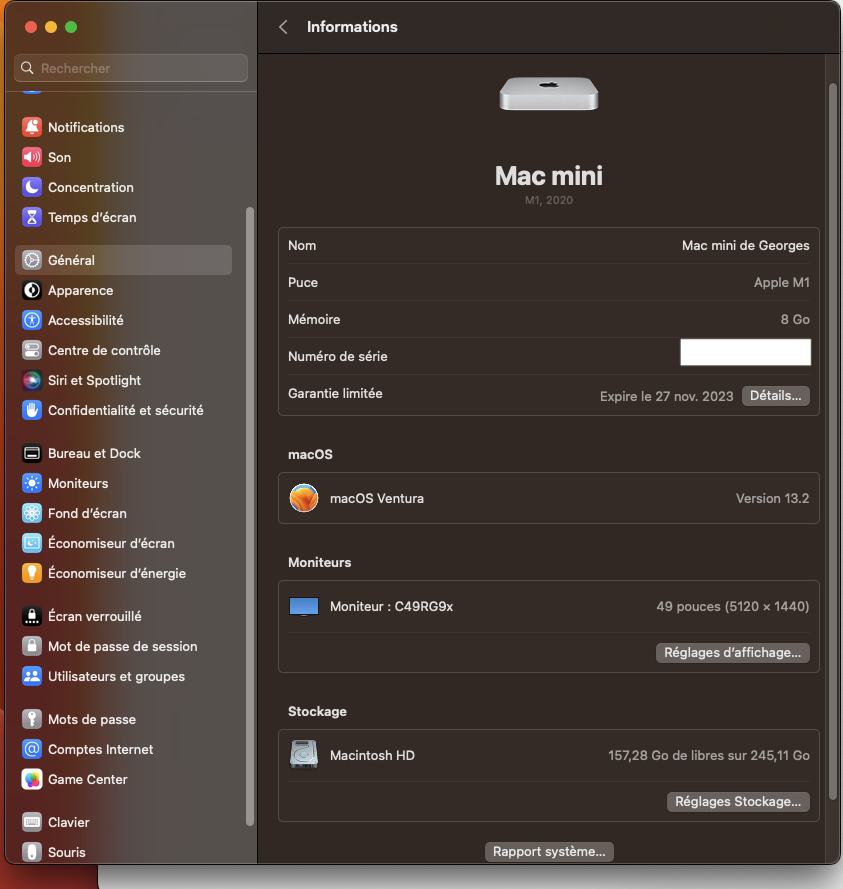This screenshot has height=889, width=843.
Task: Click the Informations pane scrollbar
Action: click(x=833, y=441)
